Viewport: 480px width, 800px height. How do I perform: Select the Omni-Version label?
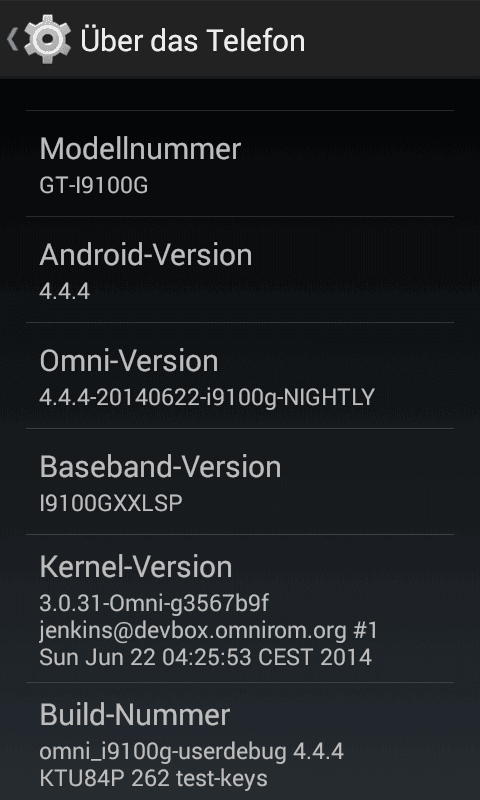129,361
